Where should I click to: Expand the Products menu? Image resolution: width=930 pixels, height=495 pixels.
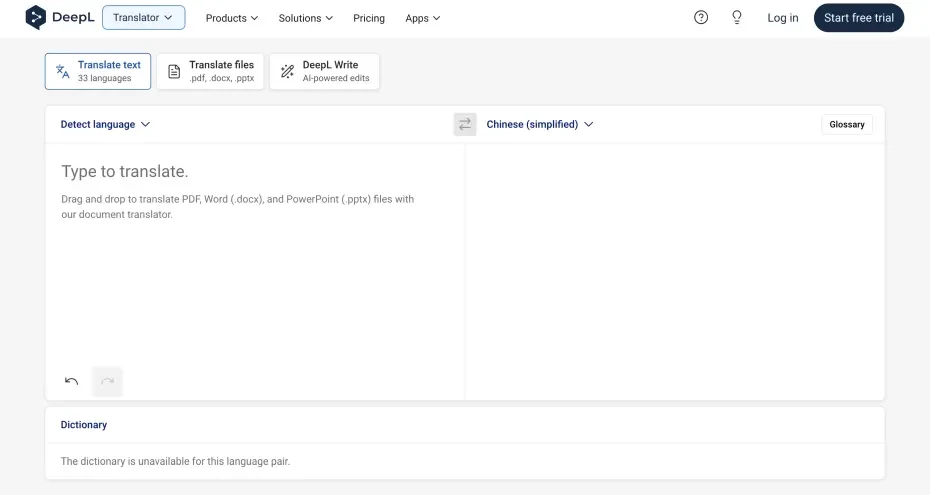[x=231, y=18]
